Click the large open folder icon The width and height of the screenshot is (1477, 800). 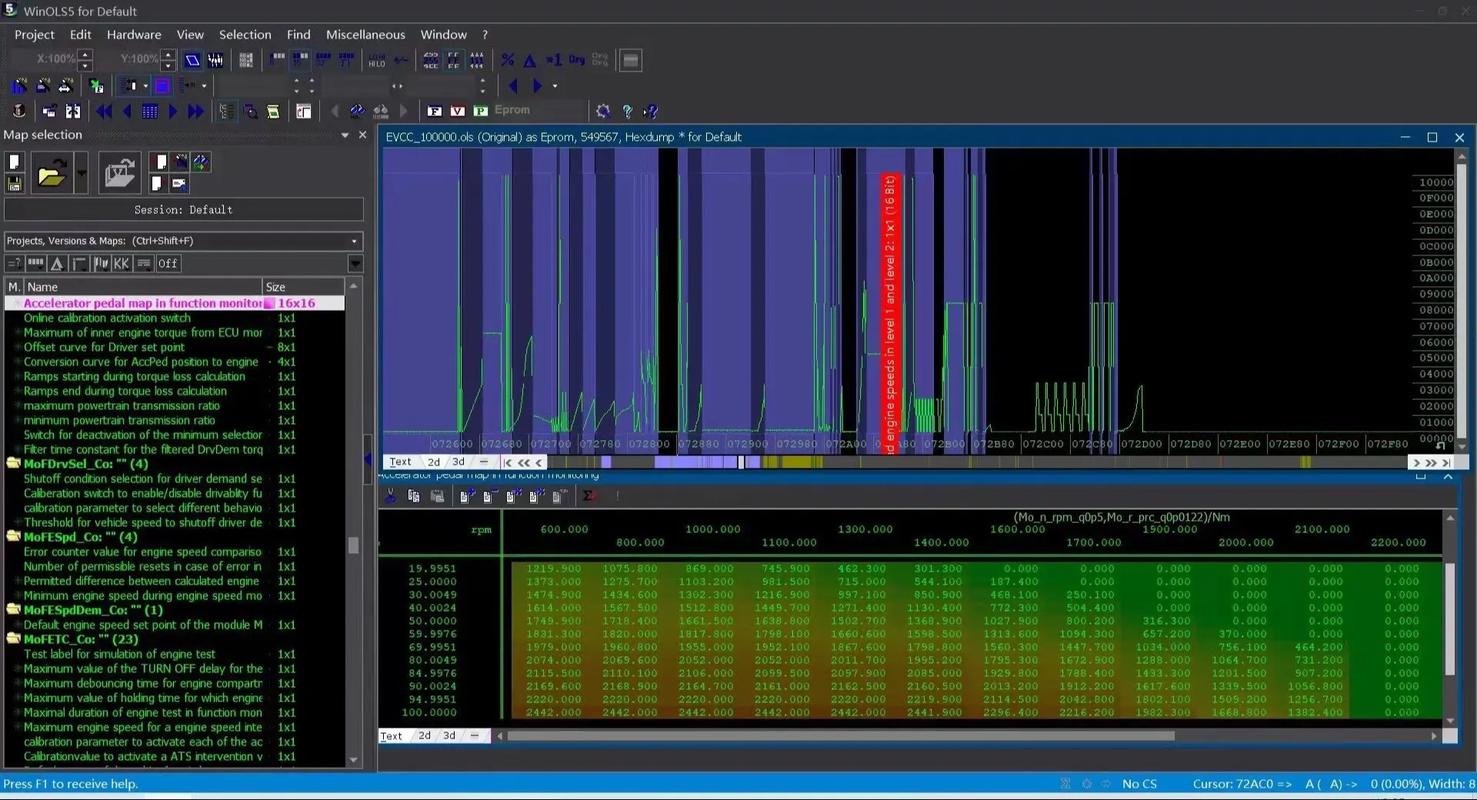tap(51, 173)
